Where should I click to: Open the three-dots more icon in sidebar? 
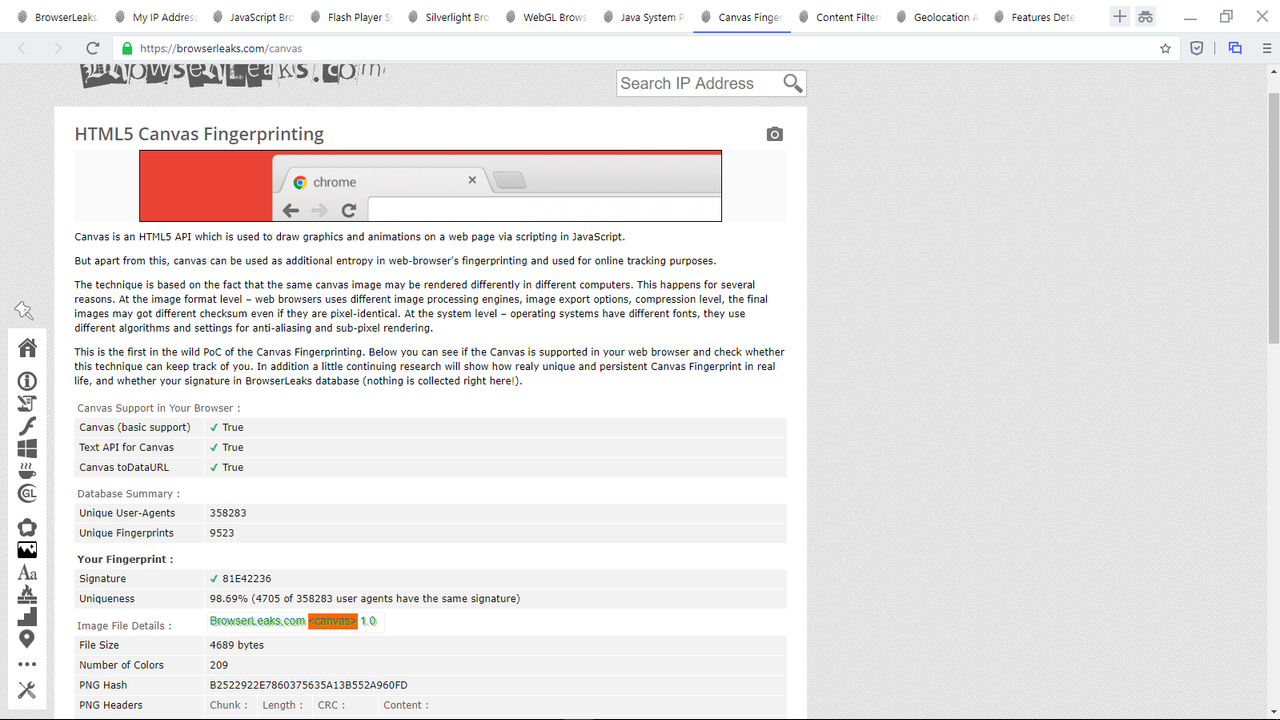pyautogui.click(x=27, y=664)
